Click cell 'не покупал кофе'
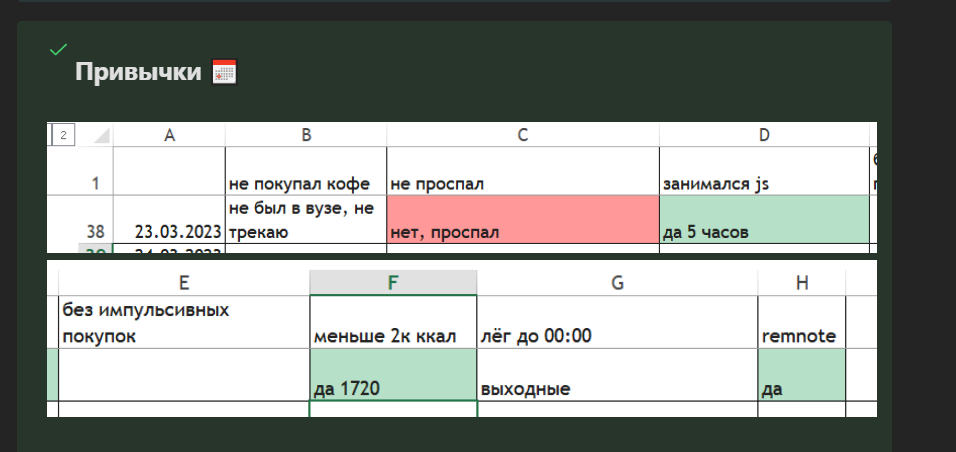Image resolution: width=956 pixels, height=452 pixels. coord(306,171)
